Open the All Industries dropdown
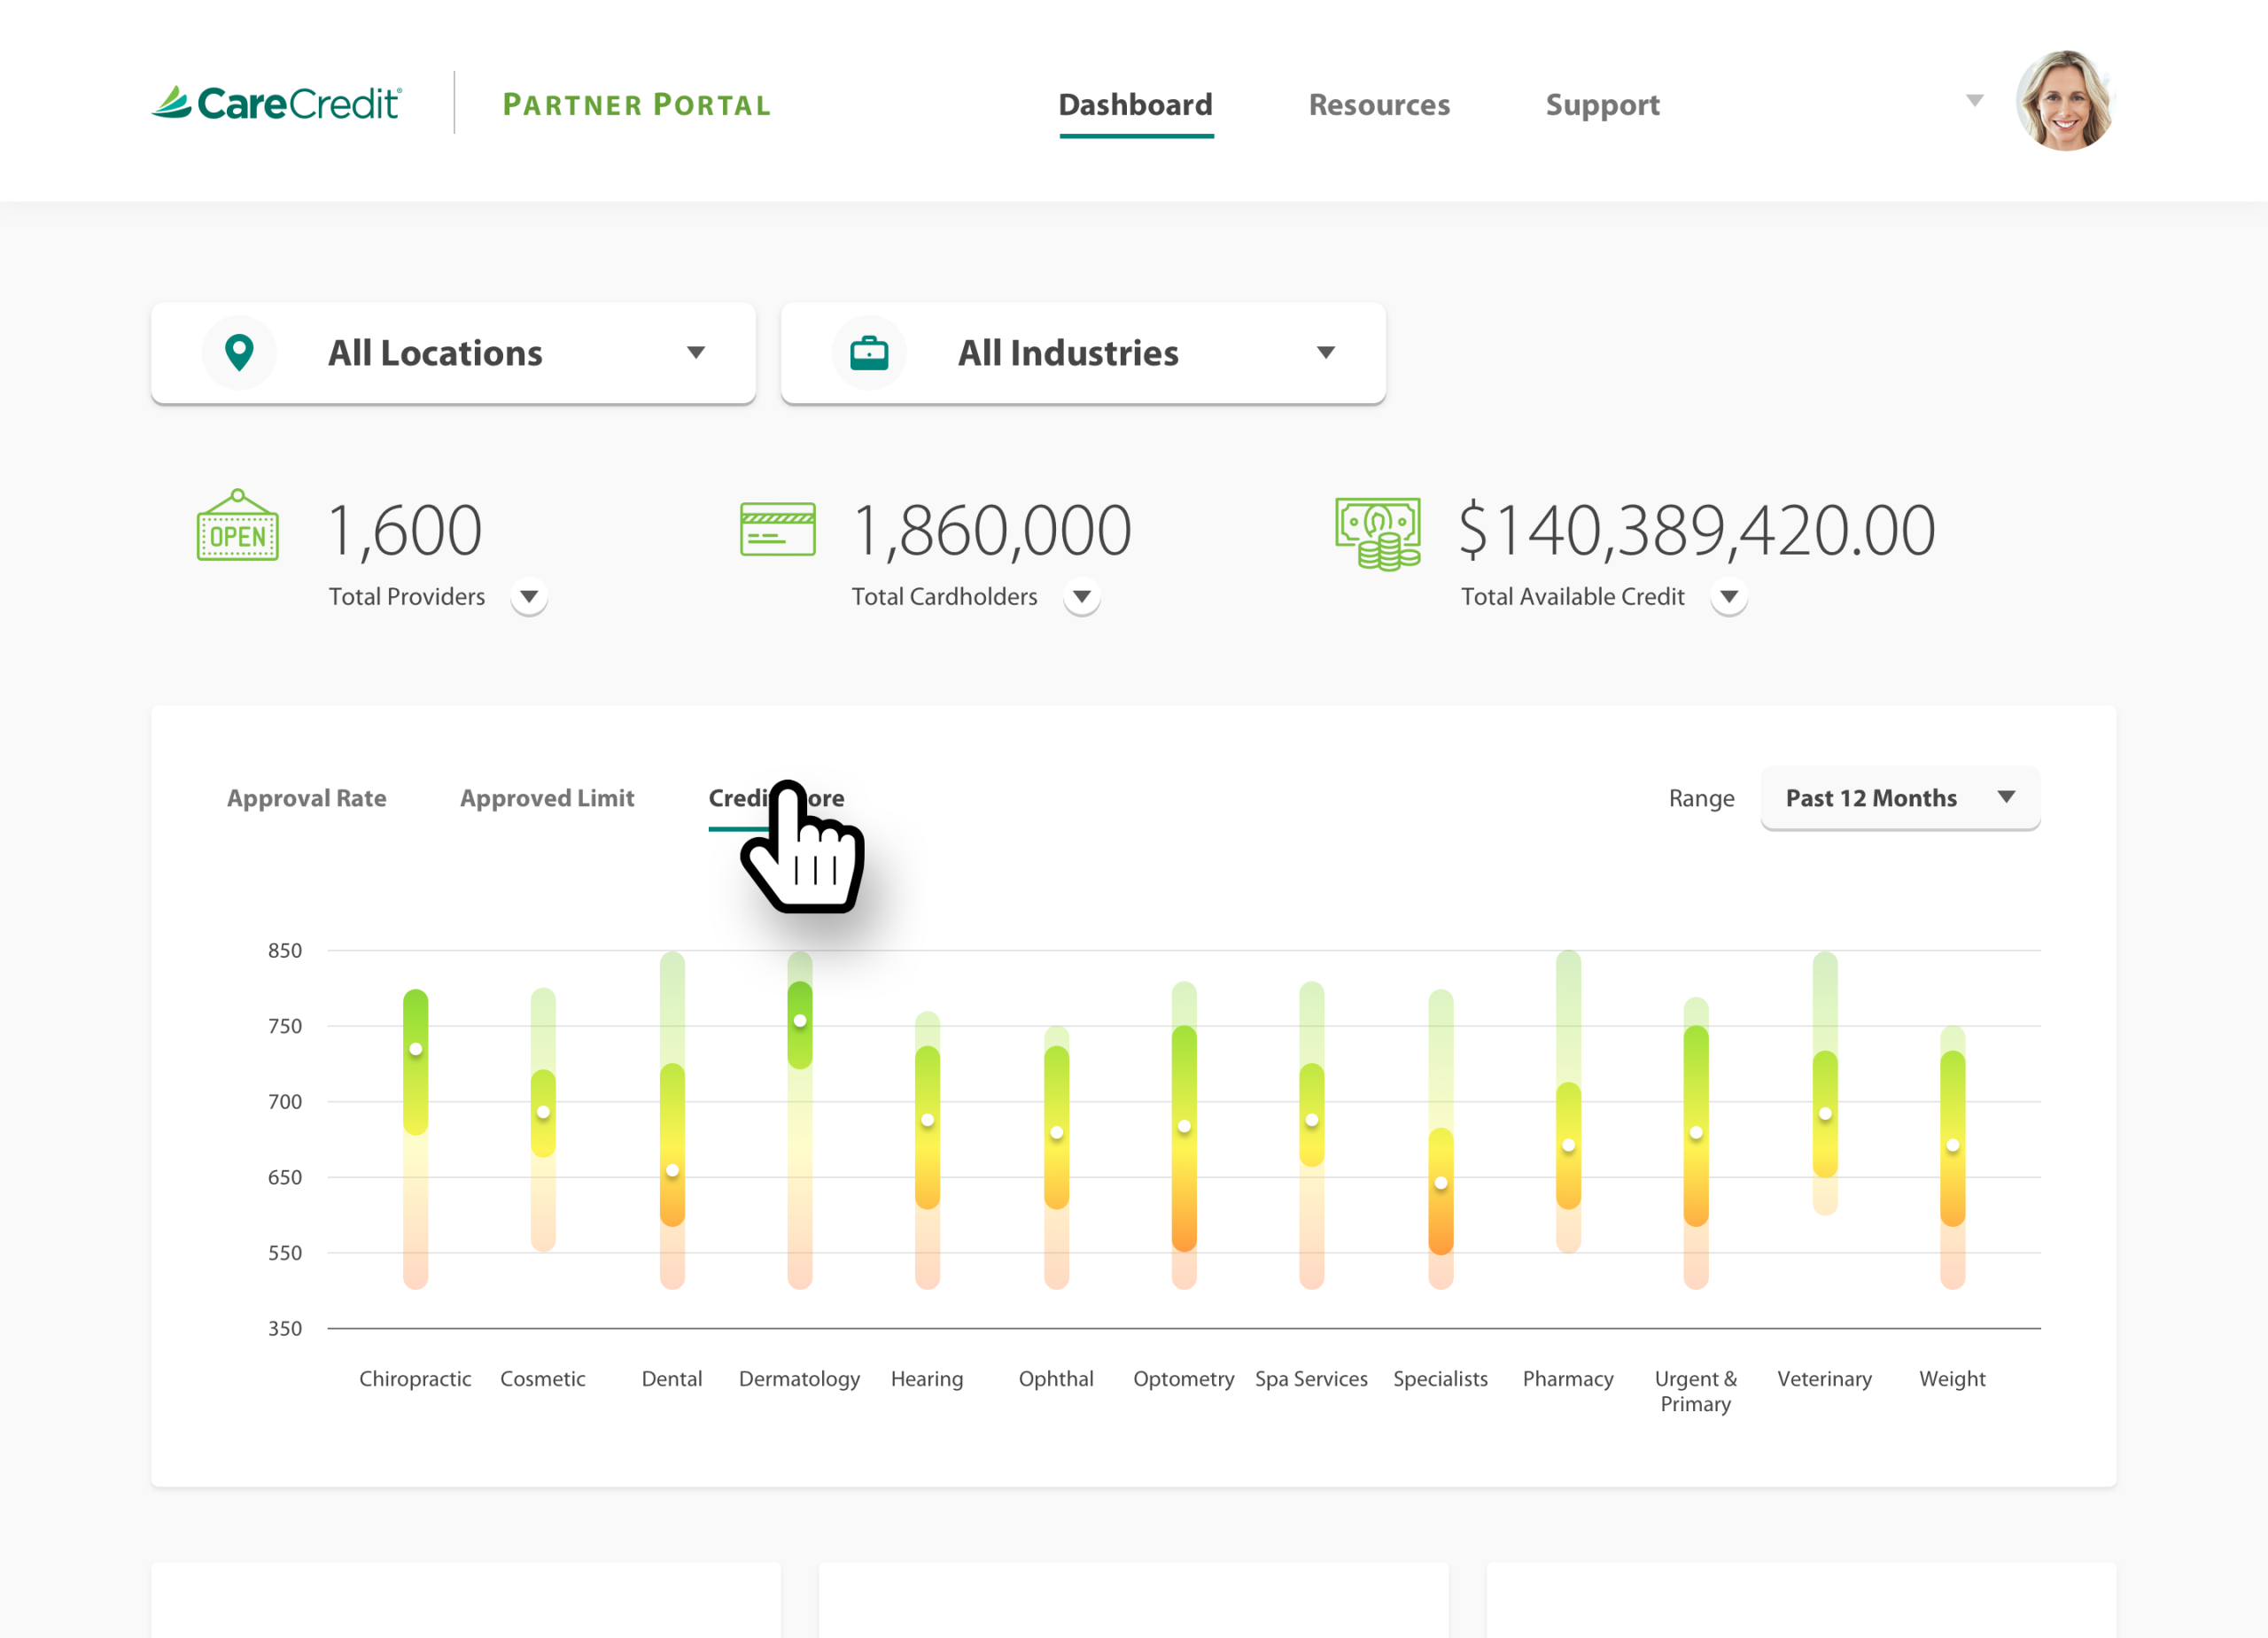 coord(1082,353)
